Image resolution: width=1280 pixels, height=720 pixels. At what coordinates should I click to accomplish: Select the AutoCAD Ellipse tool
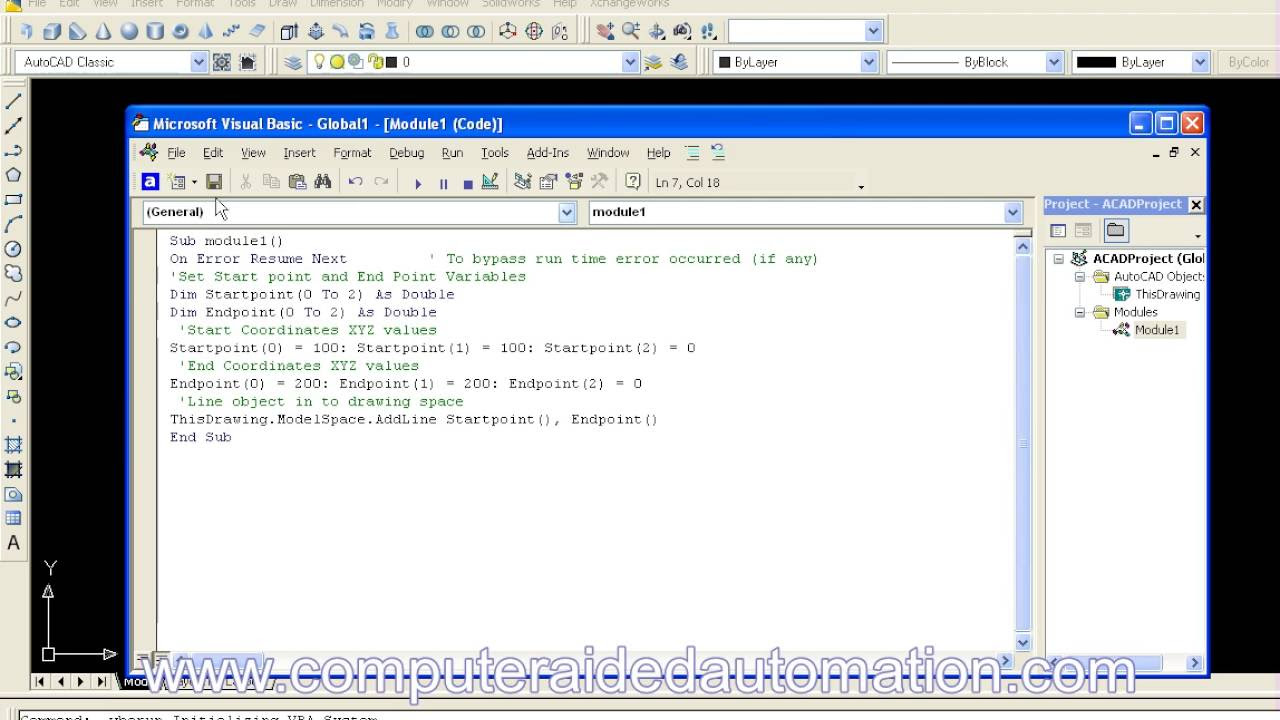coord(14,322)
